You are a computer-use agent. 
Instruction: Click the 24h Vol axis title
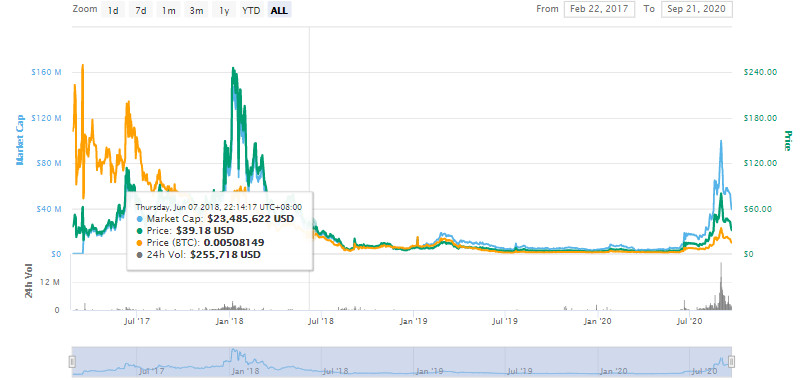coord(29,281)
